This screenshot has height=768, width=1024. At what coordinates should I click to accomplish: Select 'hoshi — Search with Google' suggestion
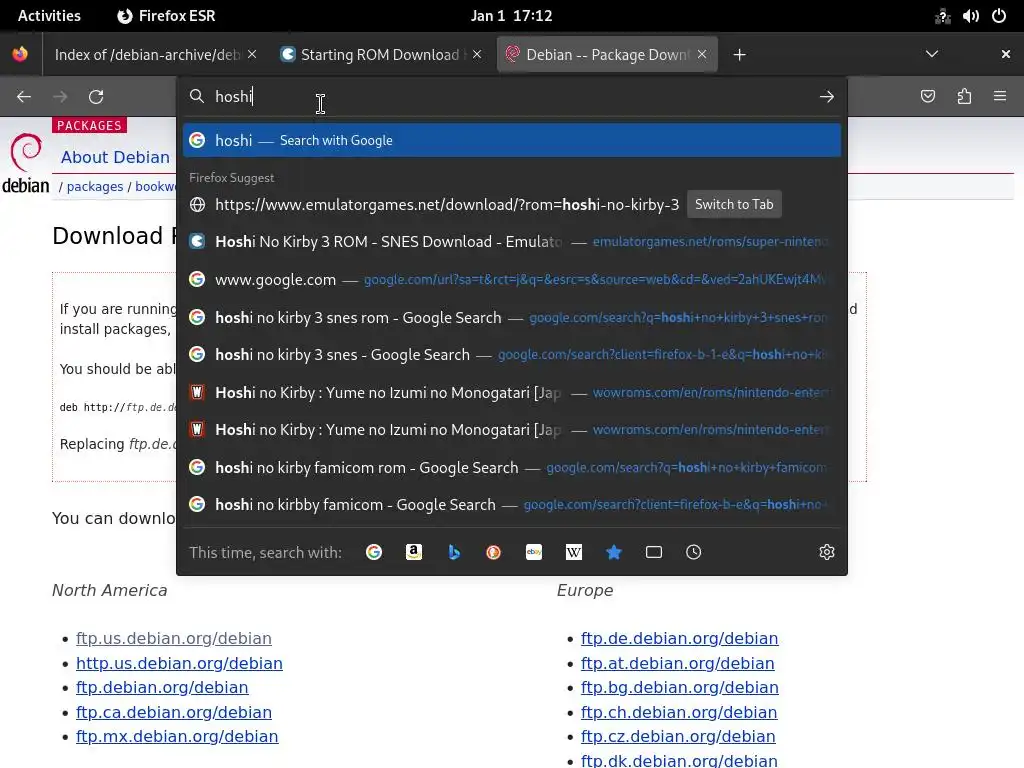pyautogui.click(x=511, y=140)
